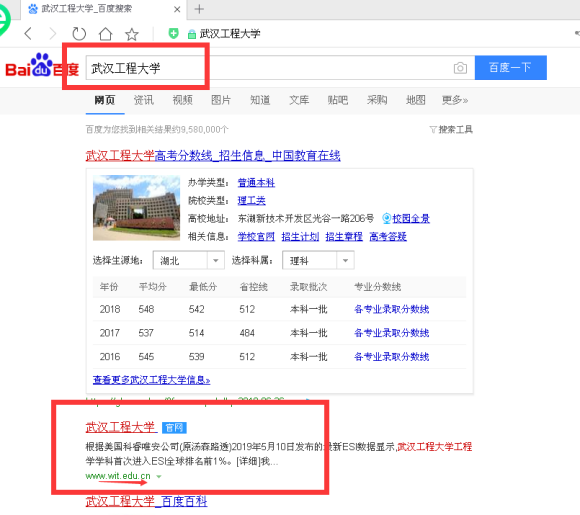The width and height of the screenshot is (580, 515).
Task: Open the 选择生源地 dropdown showing 湖北
Action: (x=189, y=260)
